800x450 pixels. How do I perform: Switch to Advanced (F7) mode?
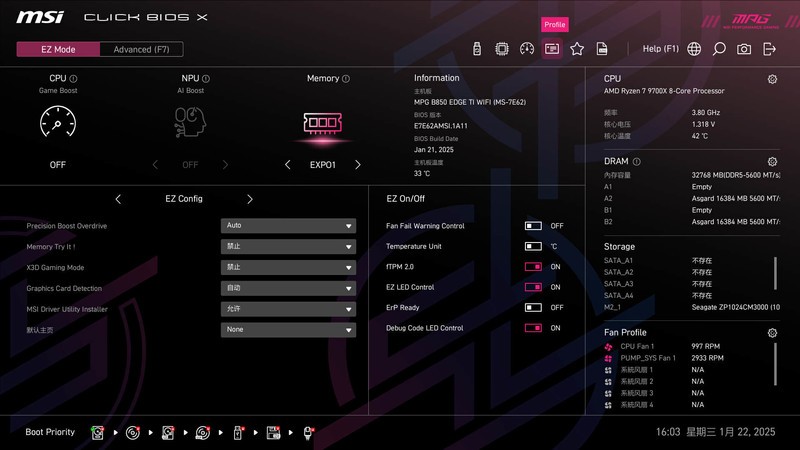[x=141, y=49]
